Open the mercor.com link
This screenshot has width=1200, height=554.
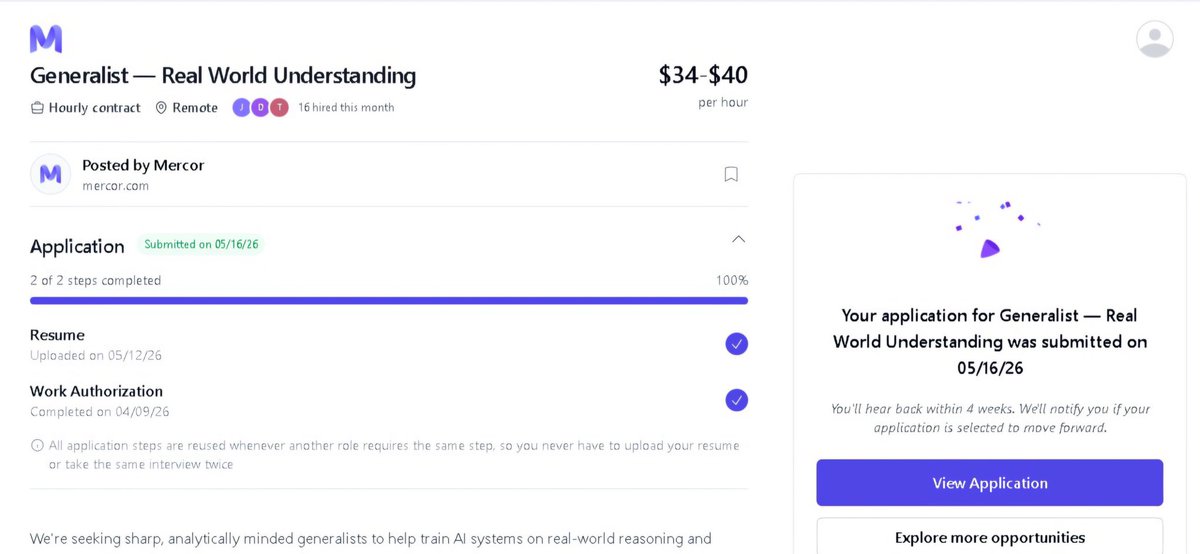coord(115,185)
